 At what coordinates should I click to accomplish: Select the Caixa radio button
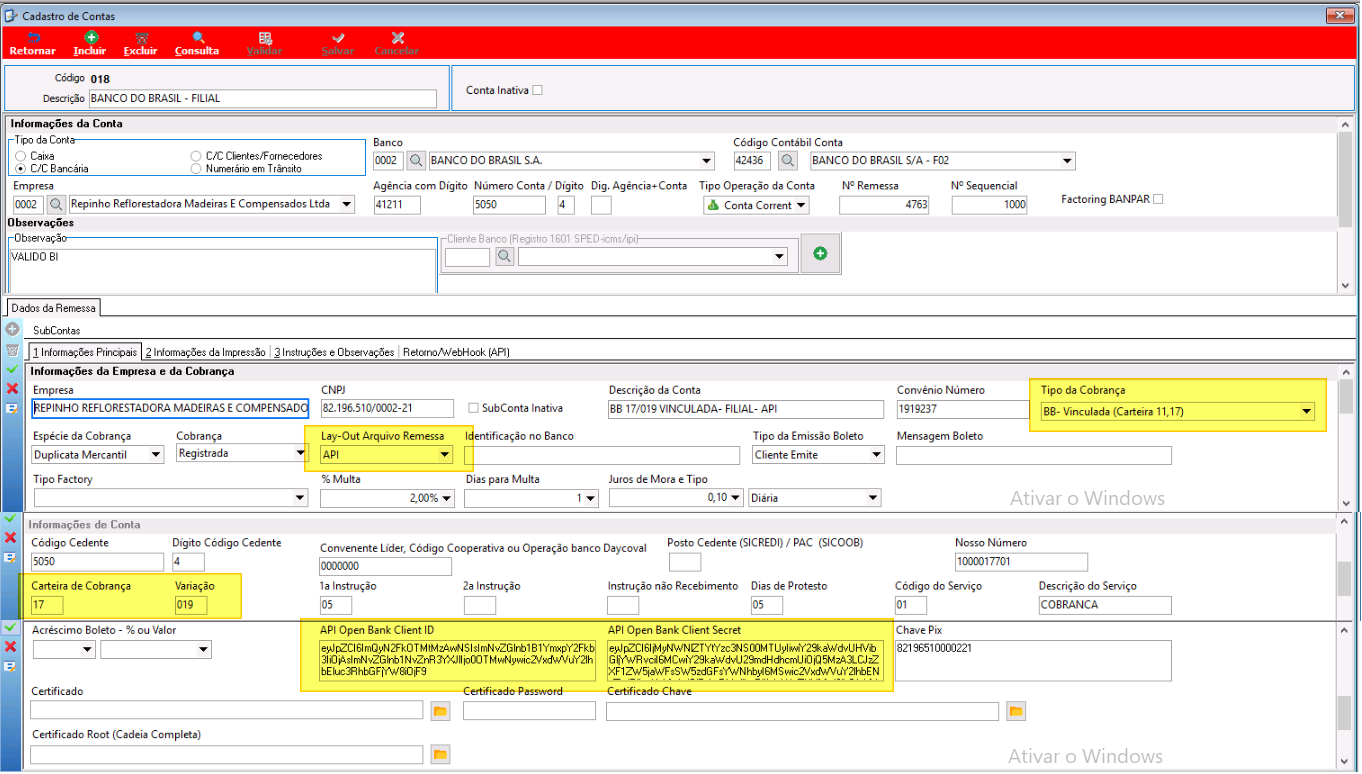tap(20, 156)
